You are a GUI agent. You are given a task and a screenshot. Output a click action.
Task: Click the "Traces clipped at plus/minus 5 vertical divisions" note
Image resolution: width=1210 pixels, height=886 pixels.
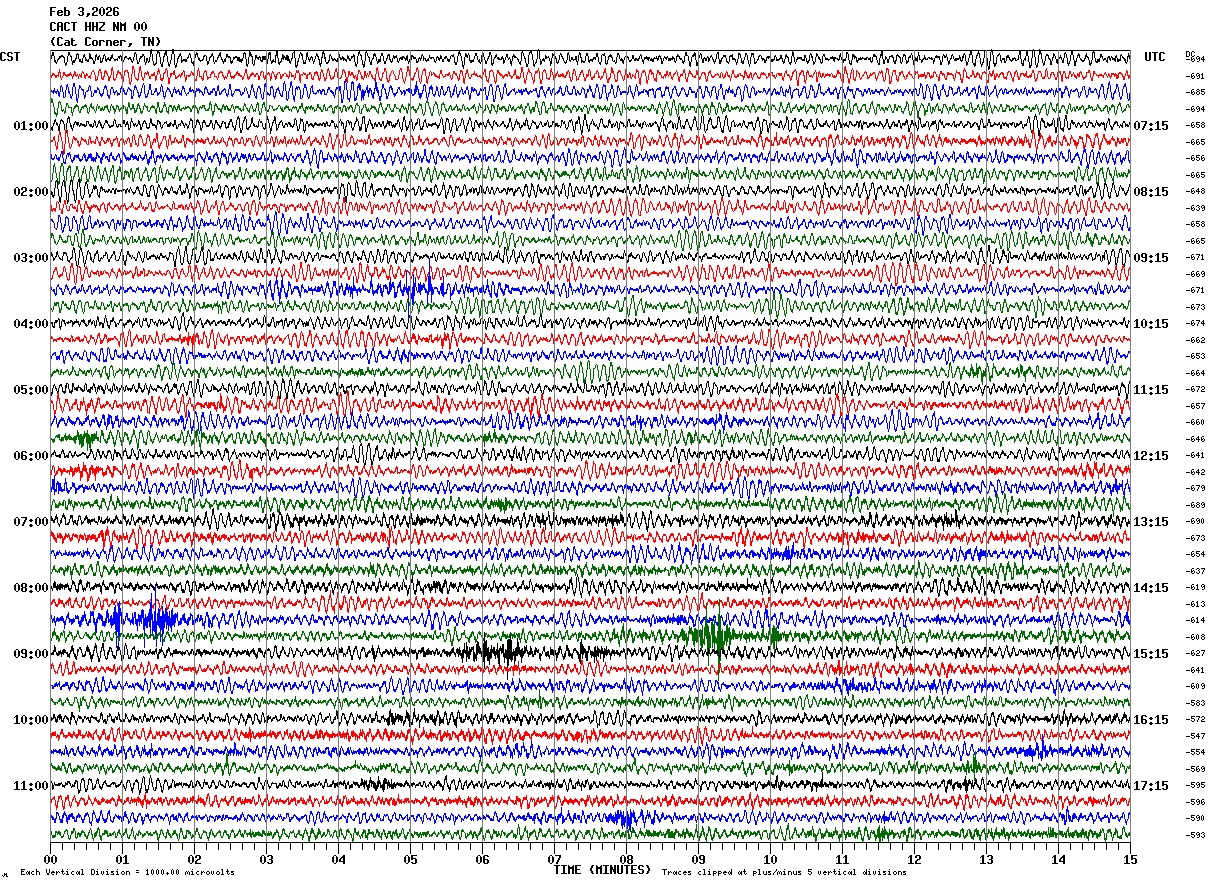click(784, 873)
